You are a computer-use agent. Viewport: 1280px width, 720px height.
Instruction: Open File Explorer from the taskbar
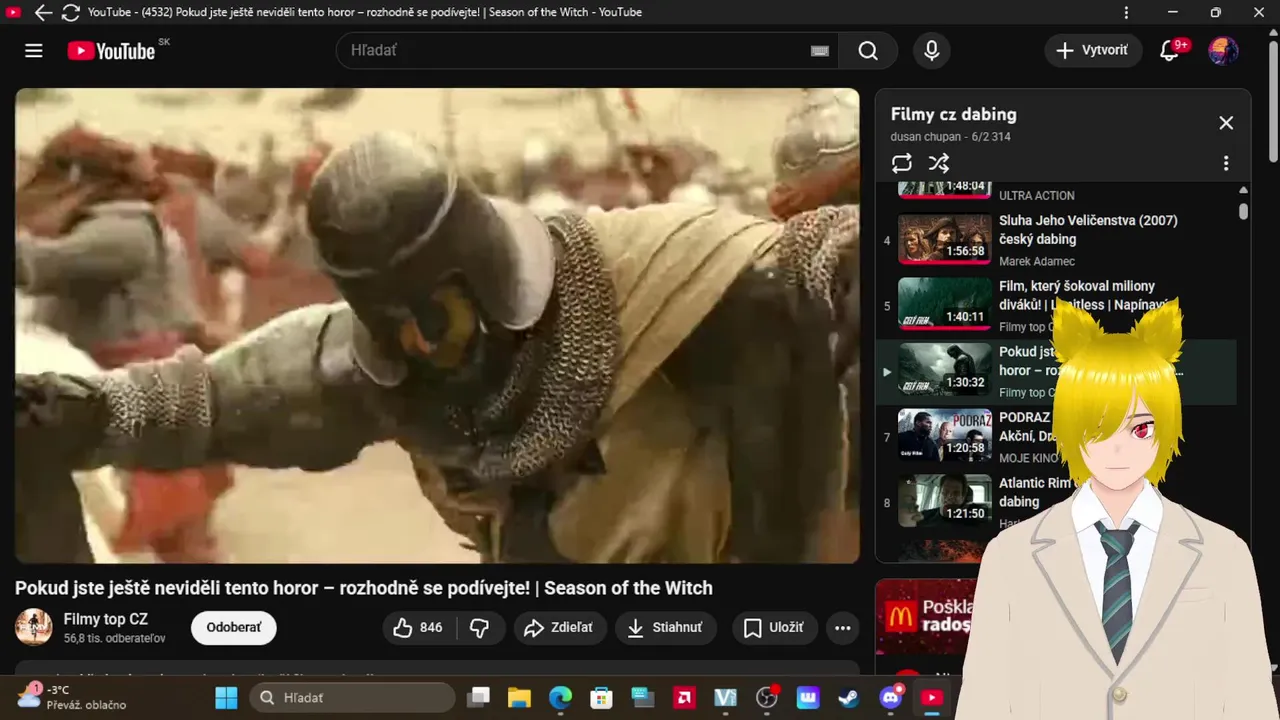pyautogui.click(x=518, y=697)
